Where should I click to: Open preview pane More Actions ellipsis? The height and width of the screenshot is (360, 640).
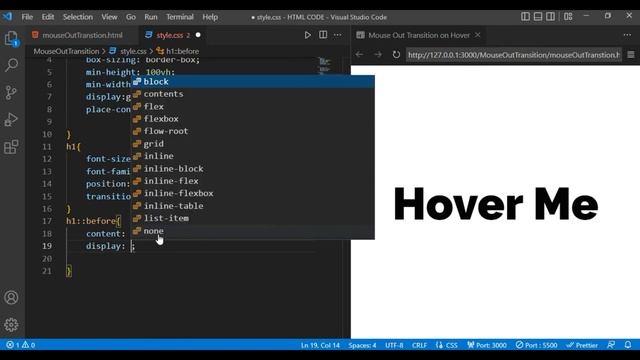coord(627,35)
